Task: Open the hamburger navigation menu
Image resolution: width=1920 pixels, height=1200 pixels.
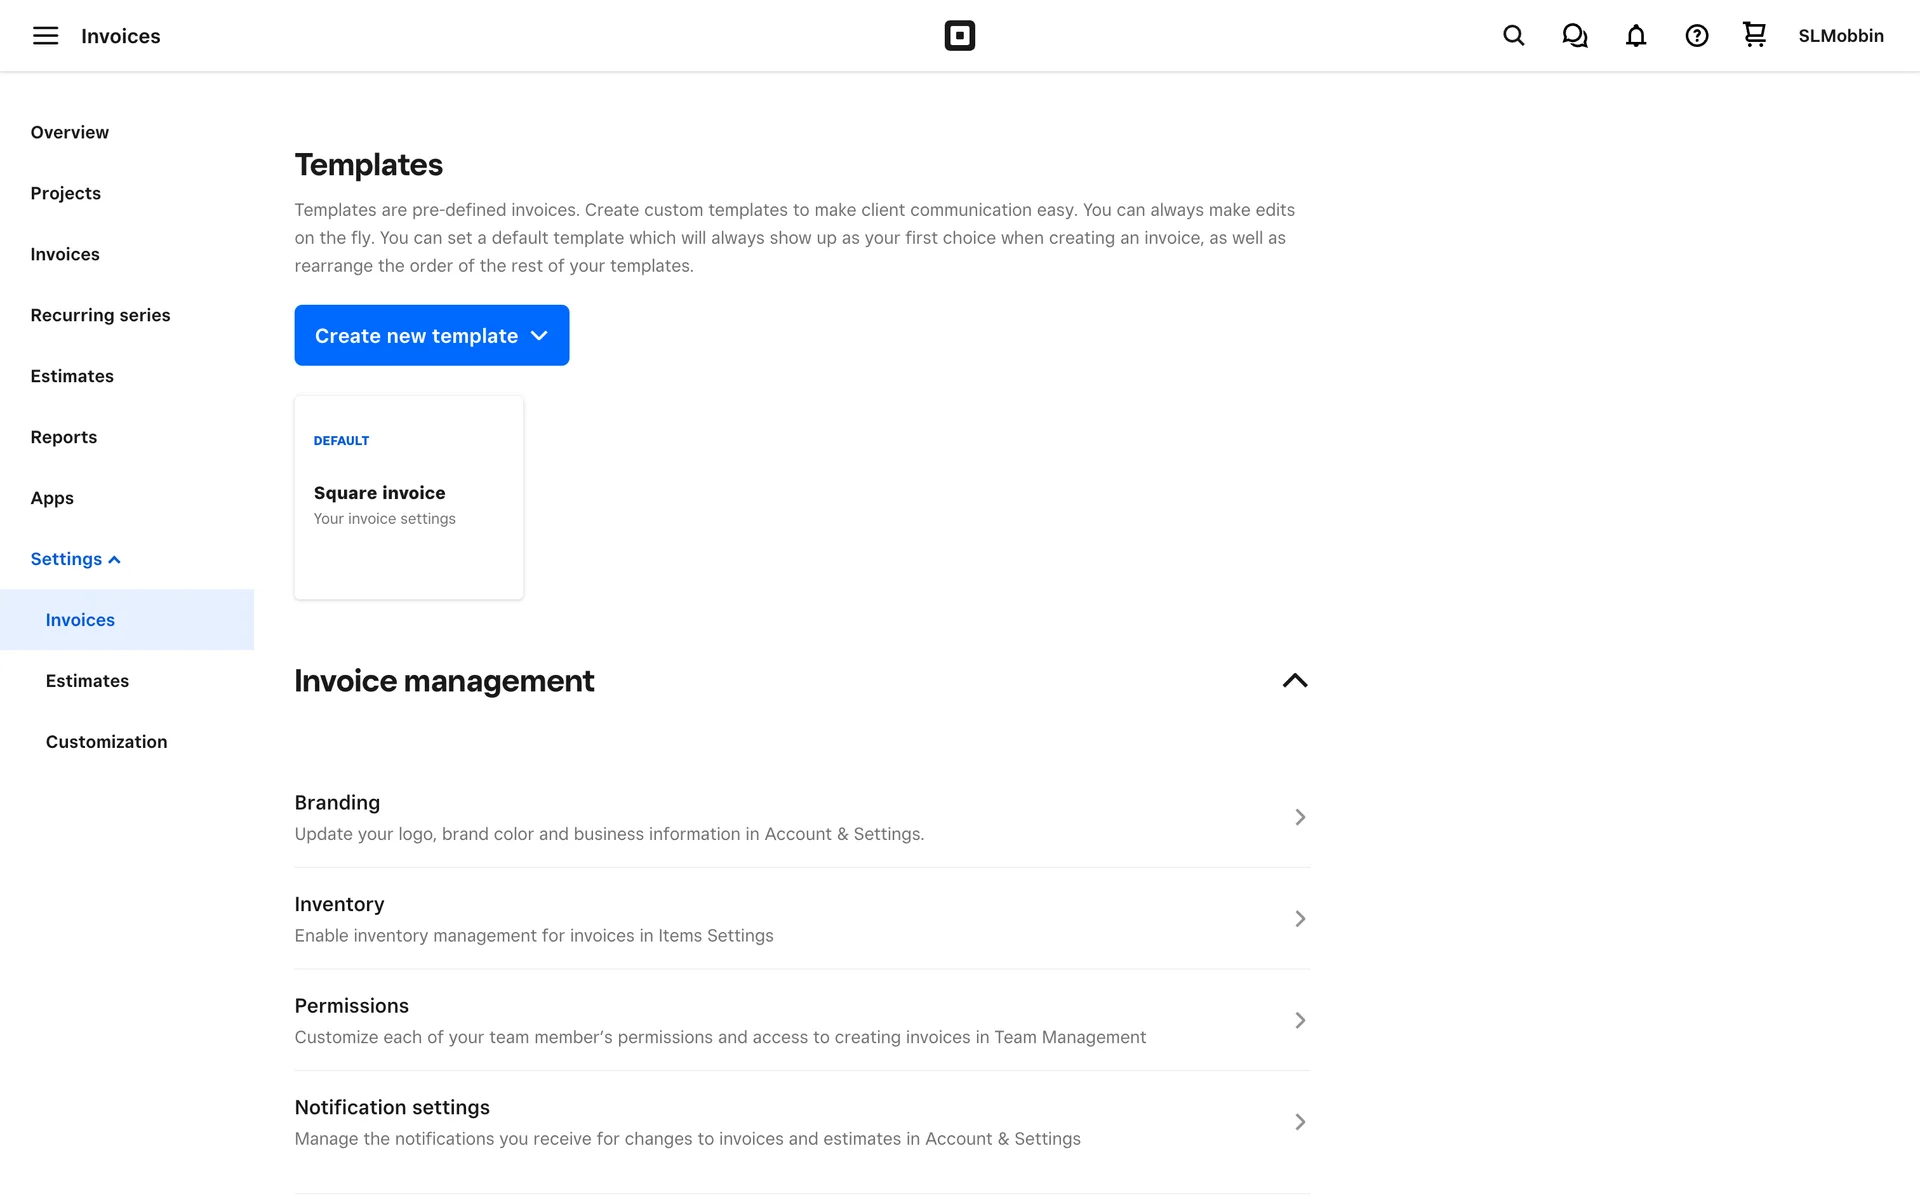Action: point(45,36)
